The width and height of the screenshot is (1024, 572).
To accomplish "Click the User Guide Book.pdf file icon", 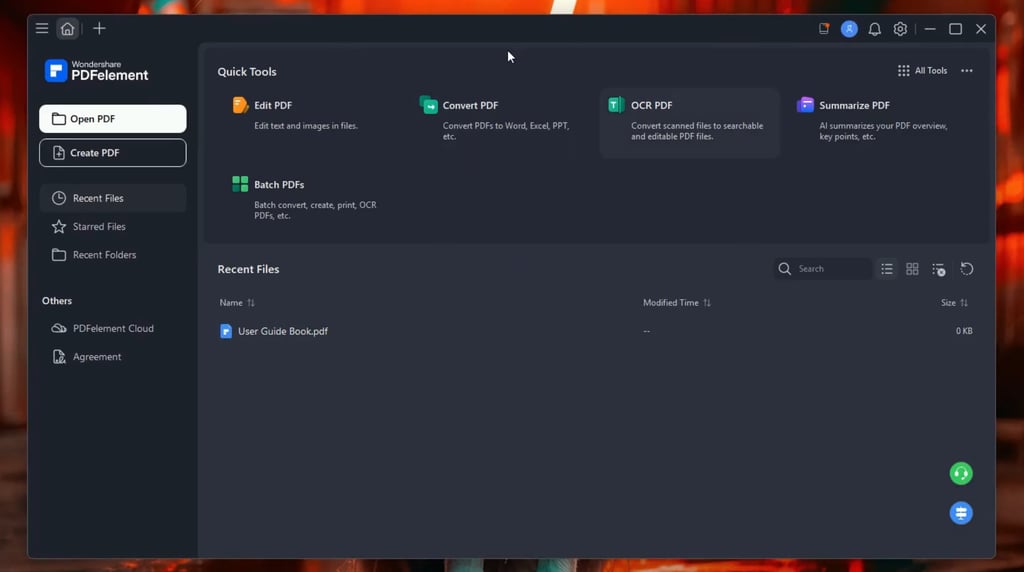I will 226,331.
